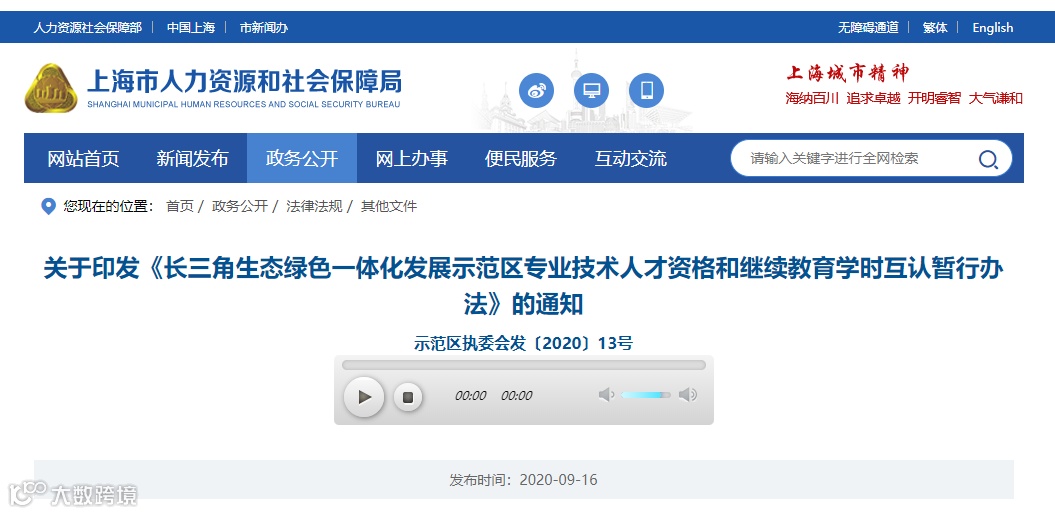1055x514 pixels.
Task: Open 人力资源社会保障部 link
Action: pyautogui.click(x=87, y=28)
